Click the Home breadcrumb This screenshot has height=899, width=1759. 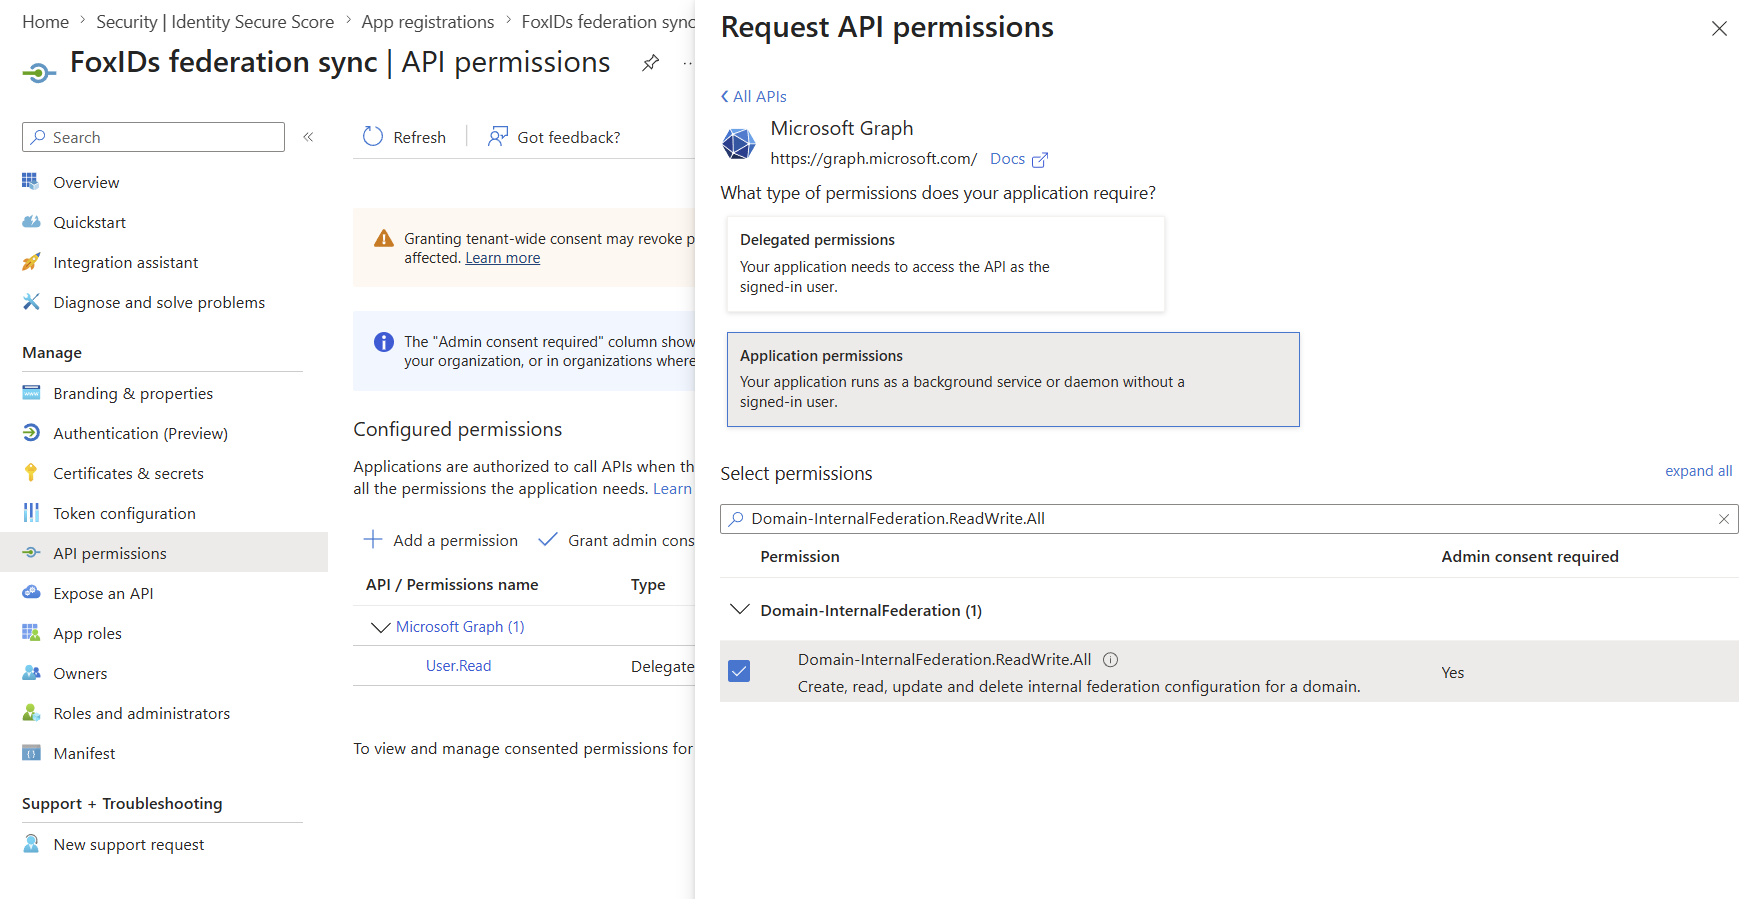point(46,22)
